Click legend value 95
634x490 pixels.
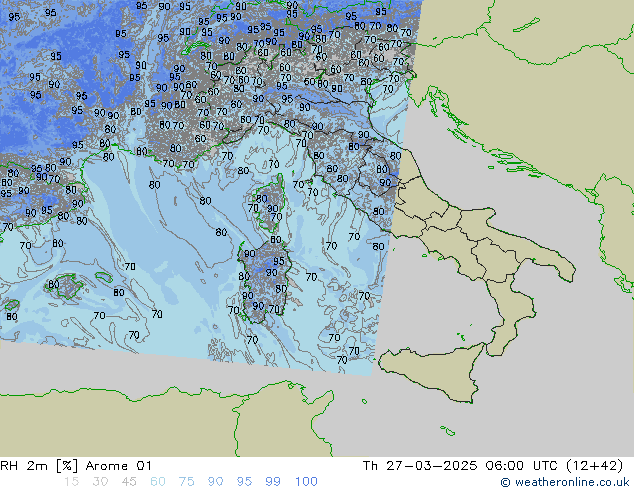coord(244,482)
